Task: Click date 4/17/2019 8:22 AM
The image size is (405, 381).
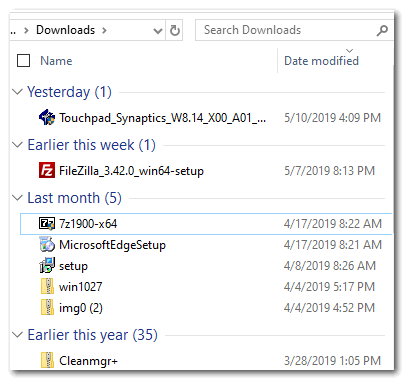Action: click(x=333, y=224)
